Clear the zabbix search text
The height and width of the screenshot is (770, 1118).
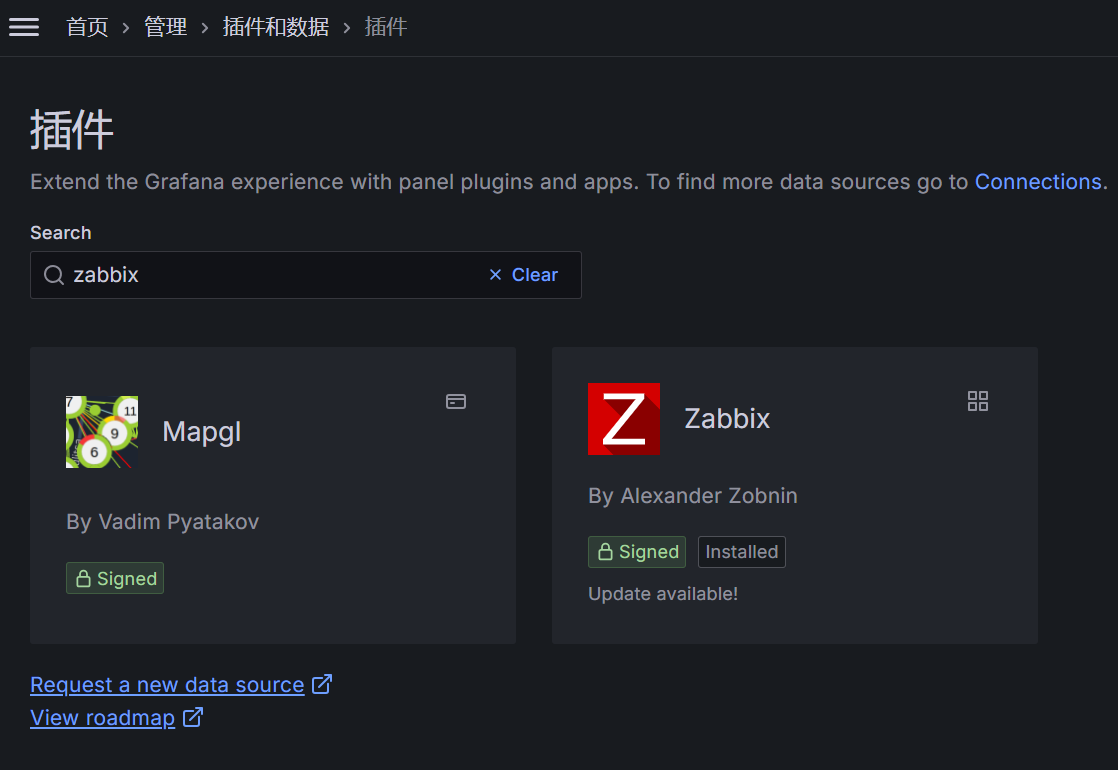(x=524, y=274)
